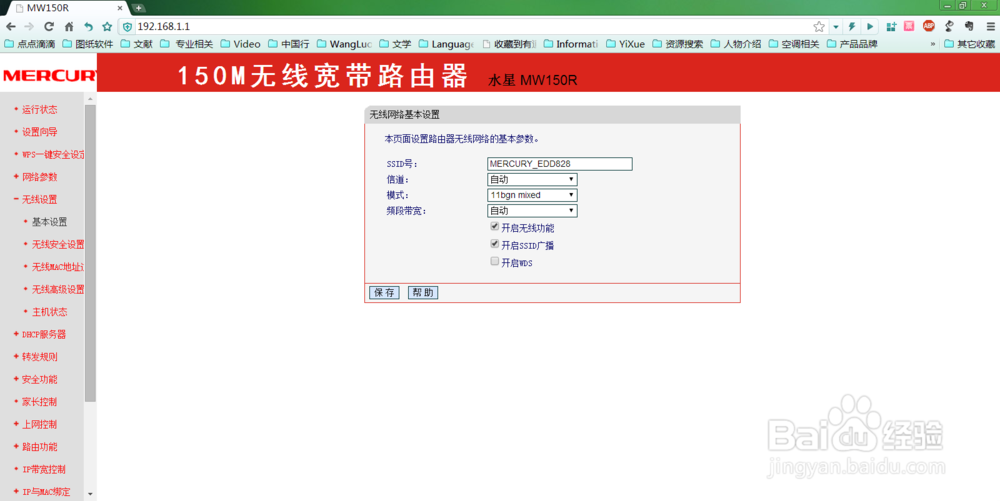Select 主机状态 in the sidebar

[x=50, y=312]
